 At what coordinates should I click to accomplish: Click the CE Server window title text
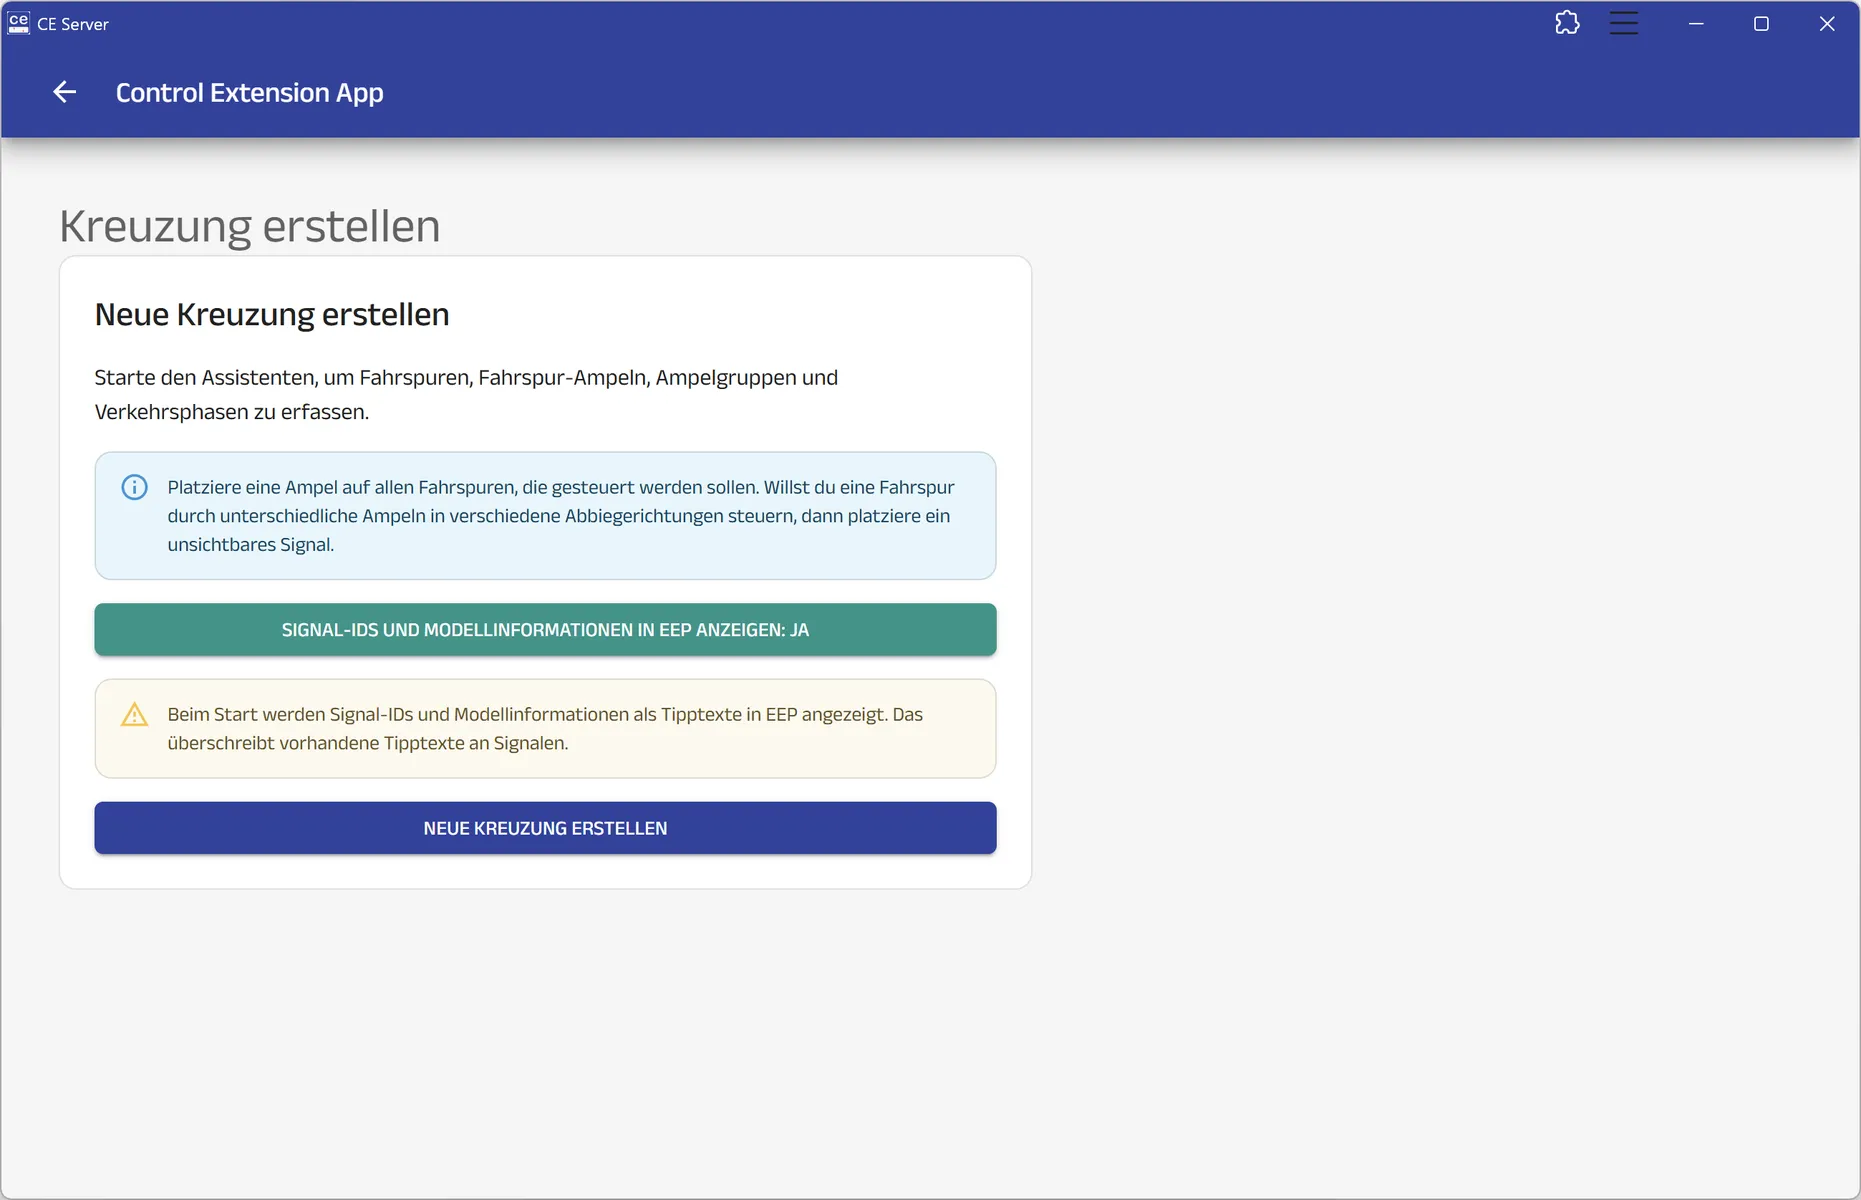coord(73,24)
